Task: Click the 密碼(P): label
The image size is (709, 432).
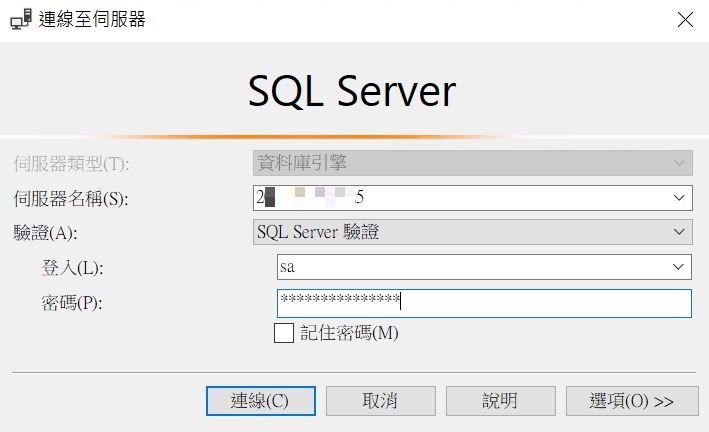Action: point(72,303)
